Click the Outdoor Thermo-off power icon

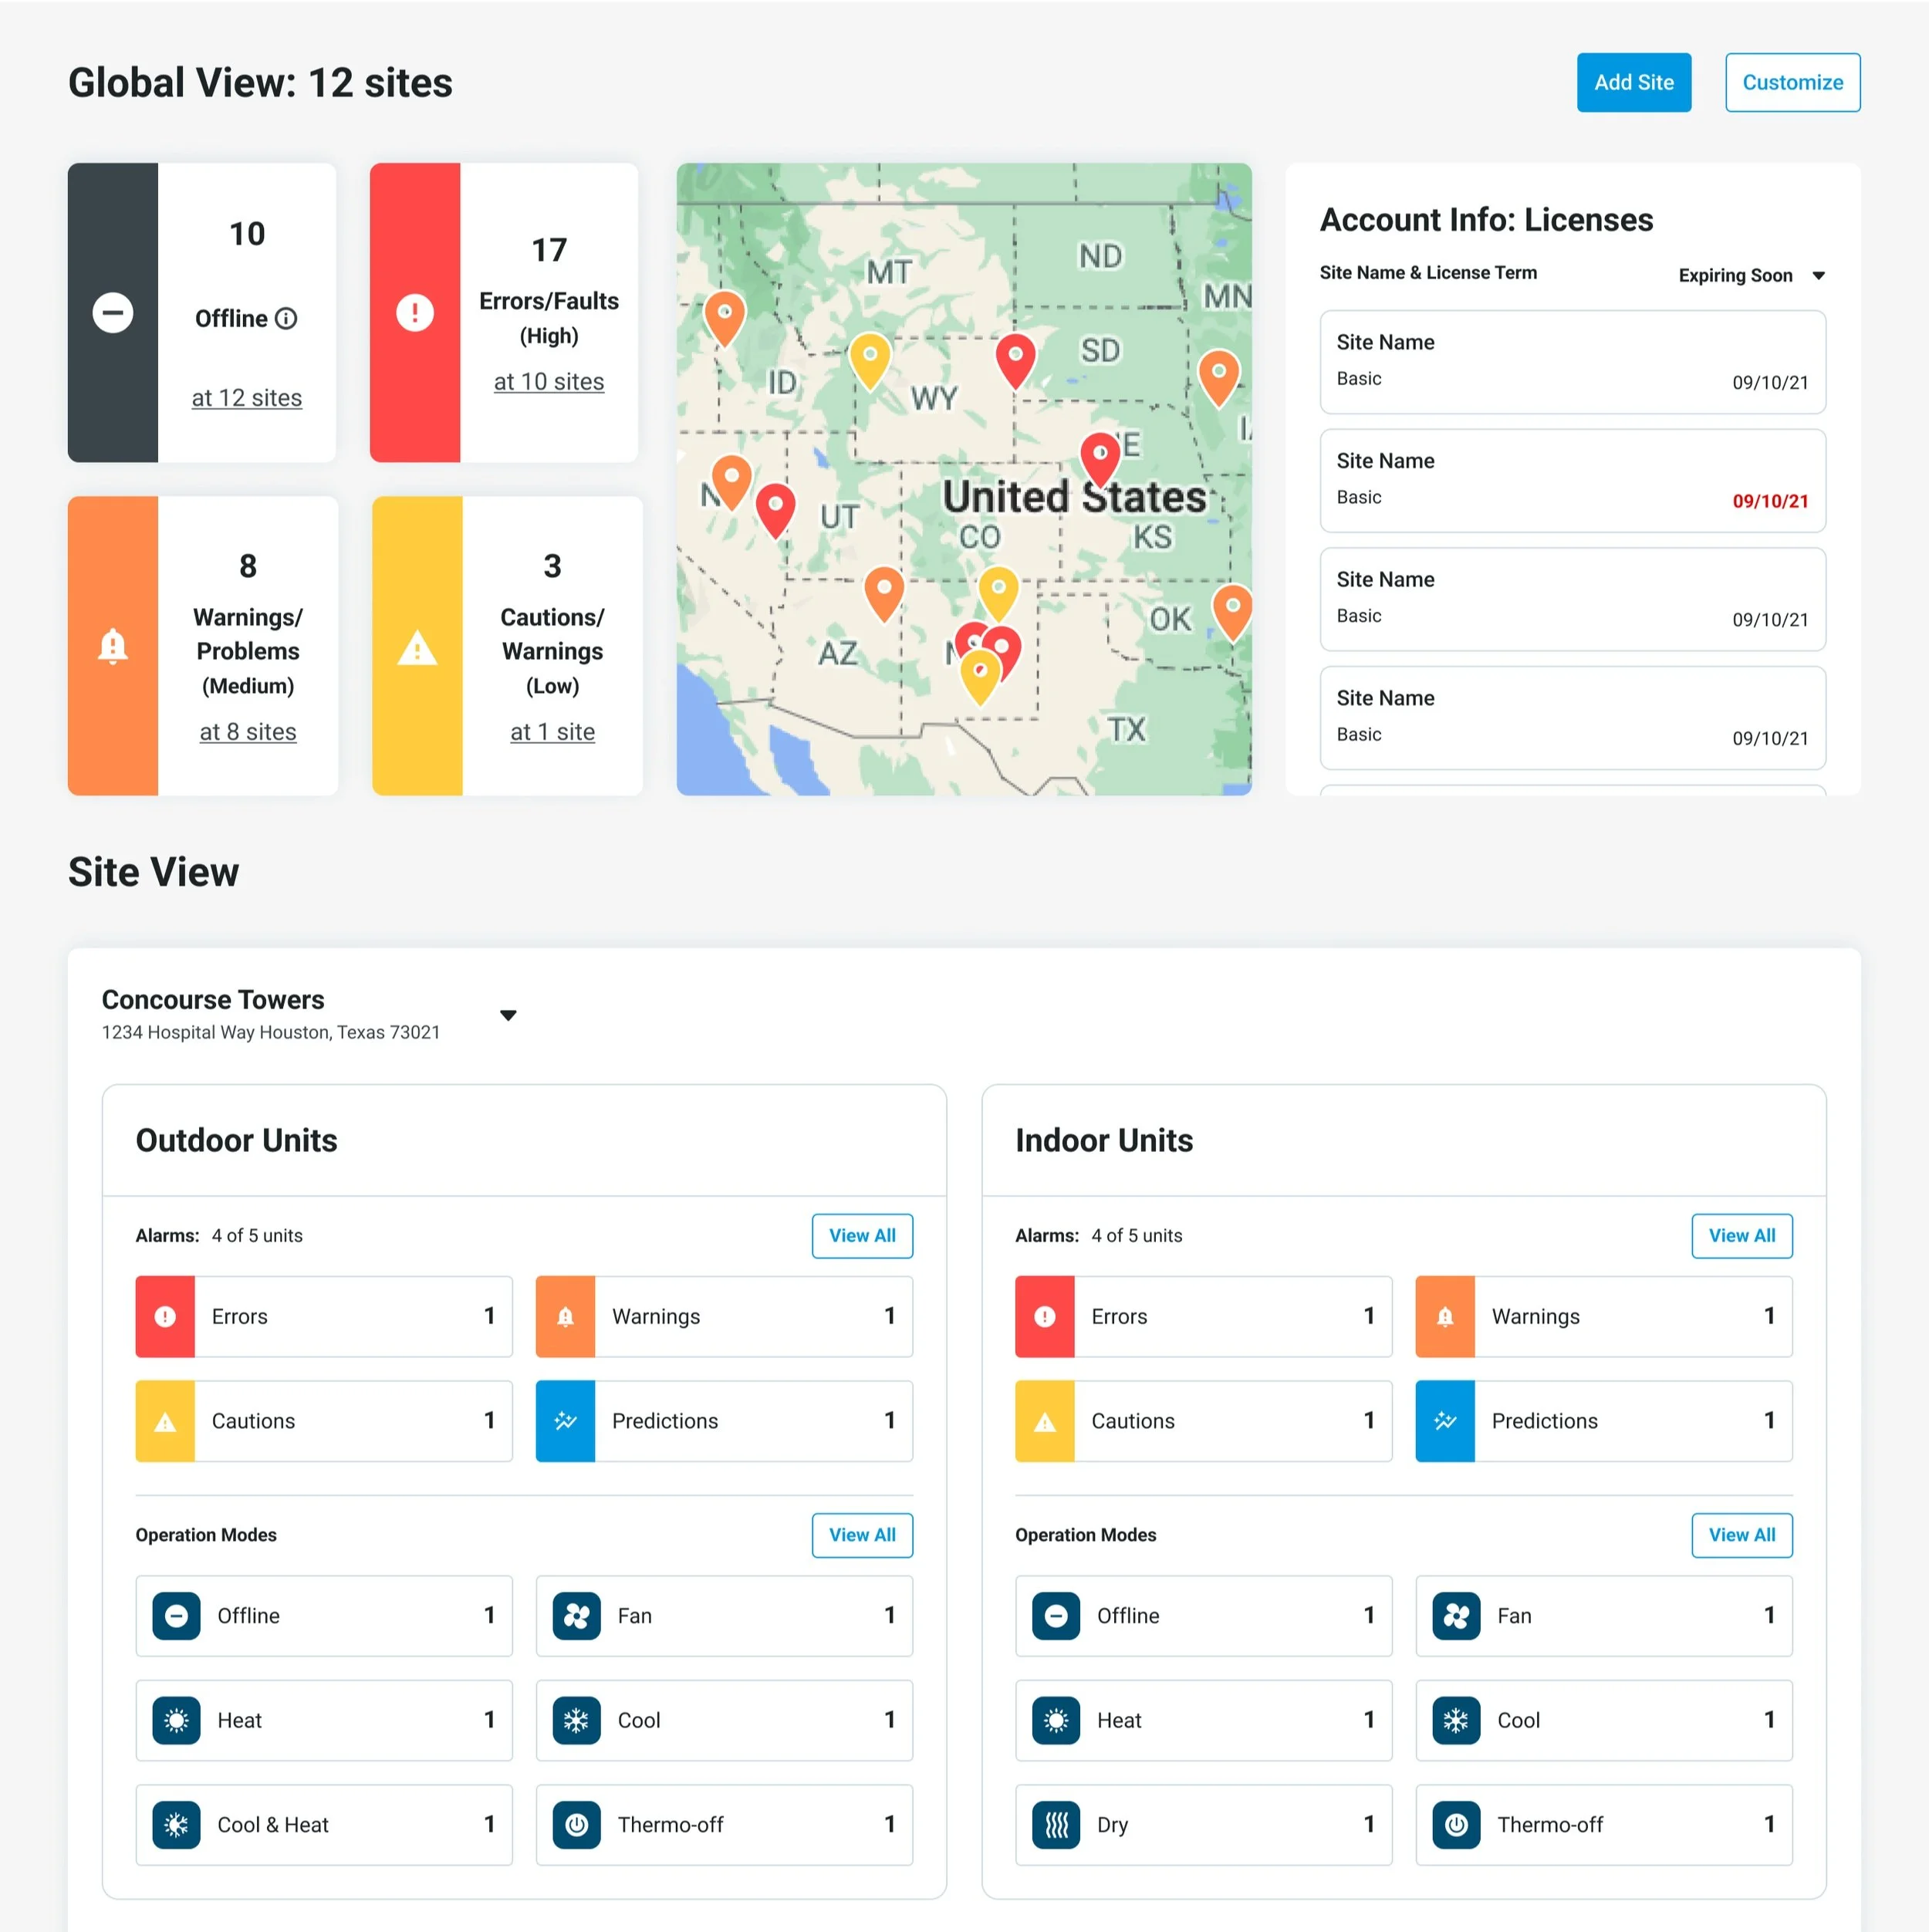tap(576, 1825)
